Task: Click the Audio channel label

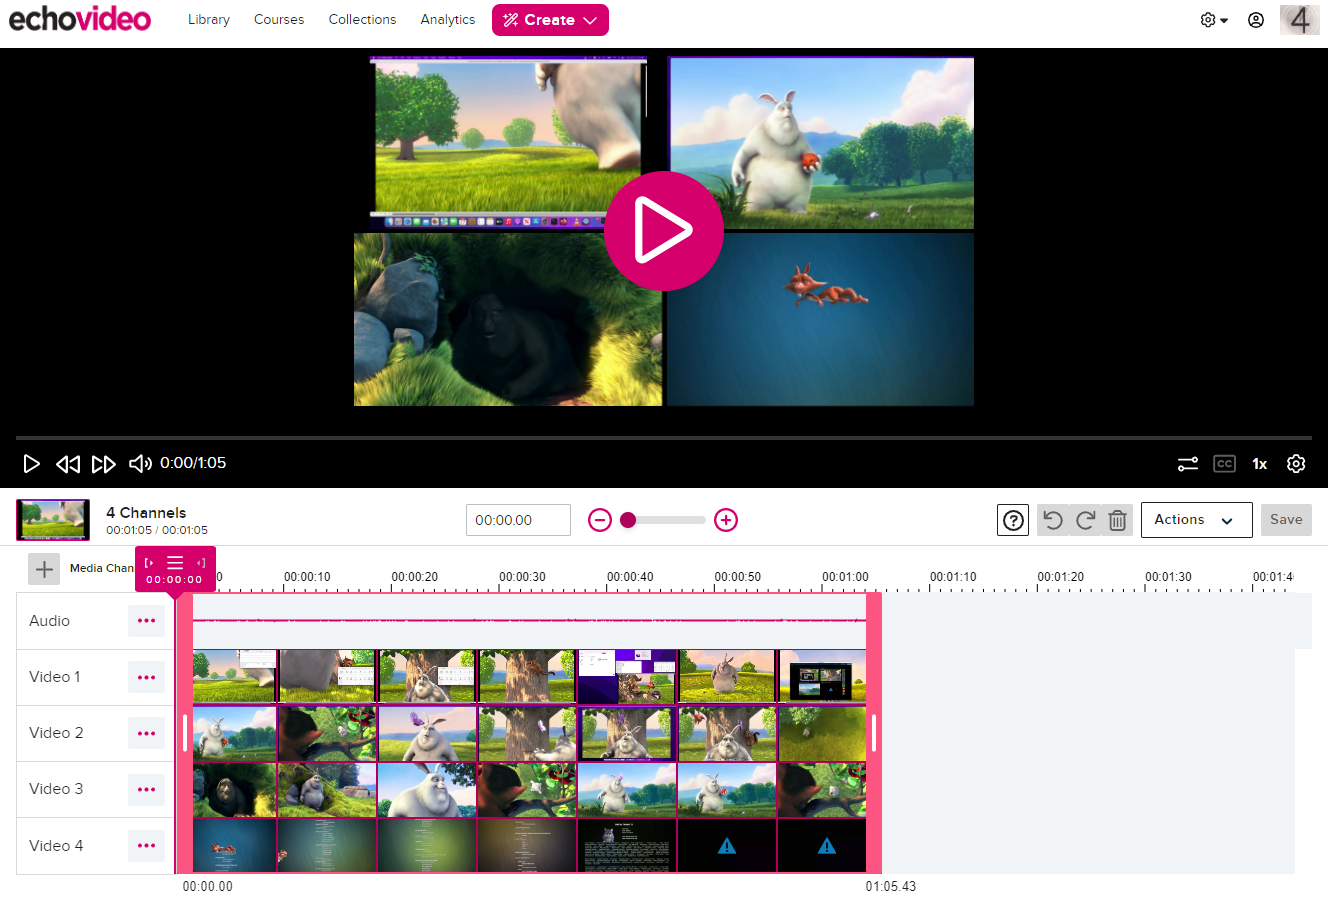Action: pos(50,621)
